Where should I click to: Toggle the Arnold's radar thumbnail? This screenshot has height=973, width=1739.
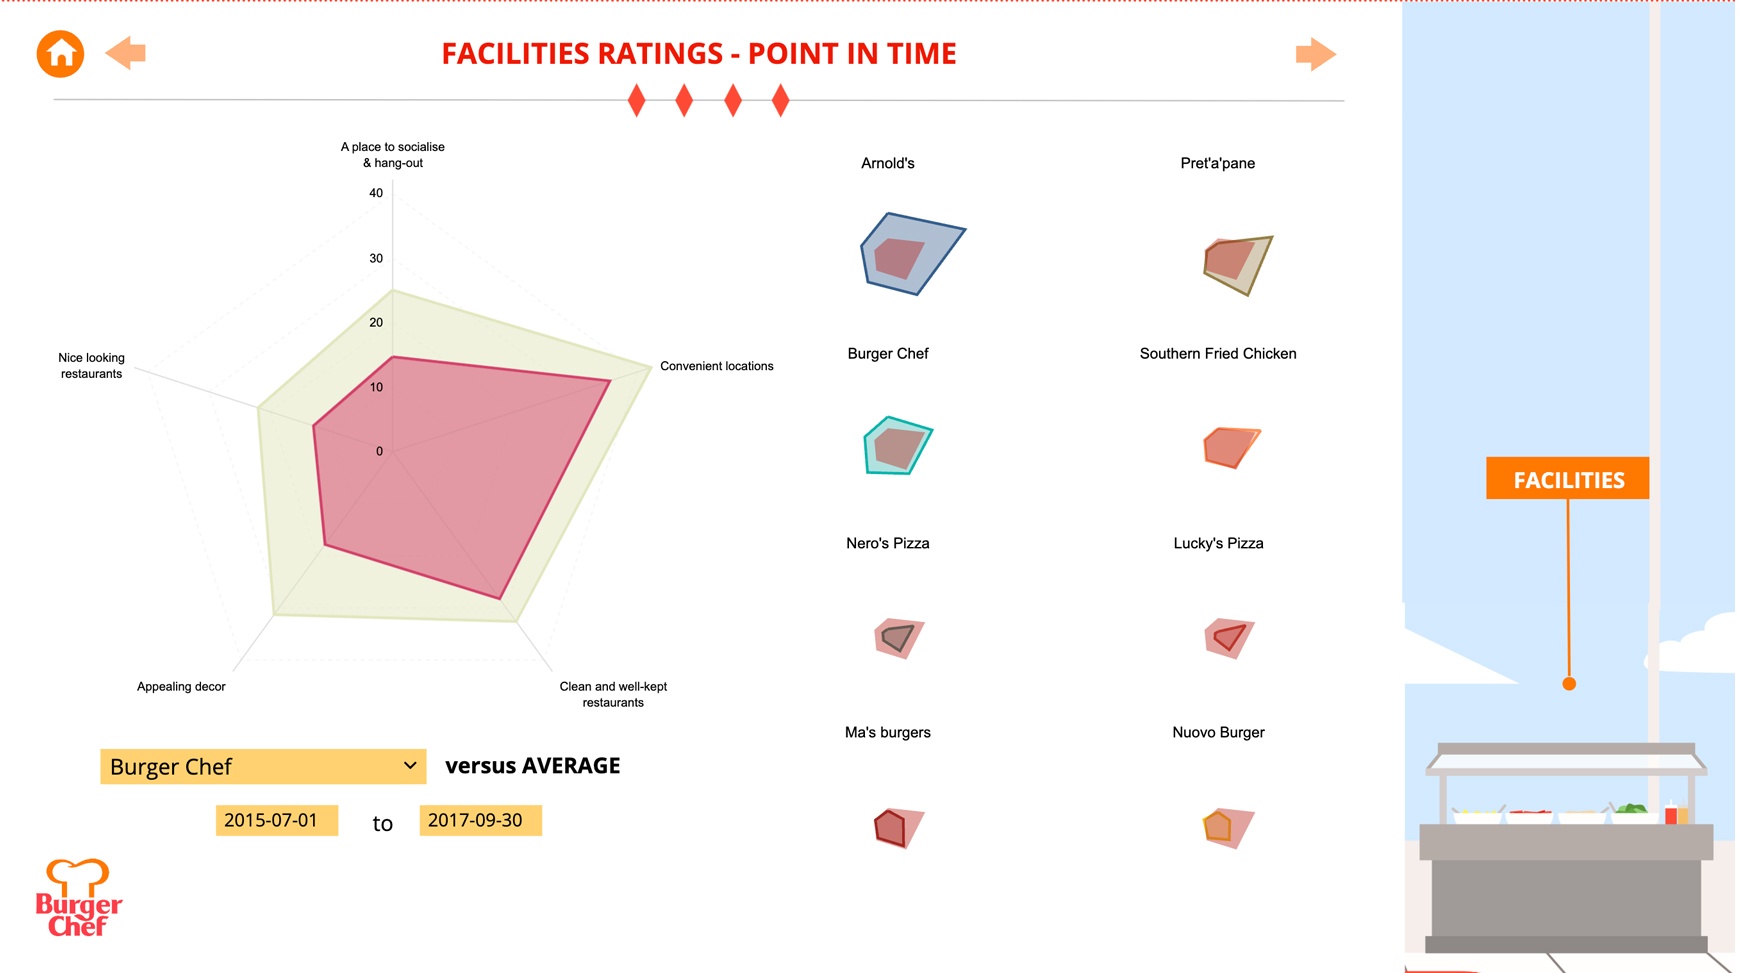coord(910,253)
